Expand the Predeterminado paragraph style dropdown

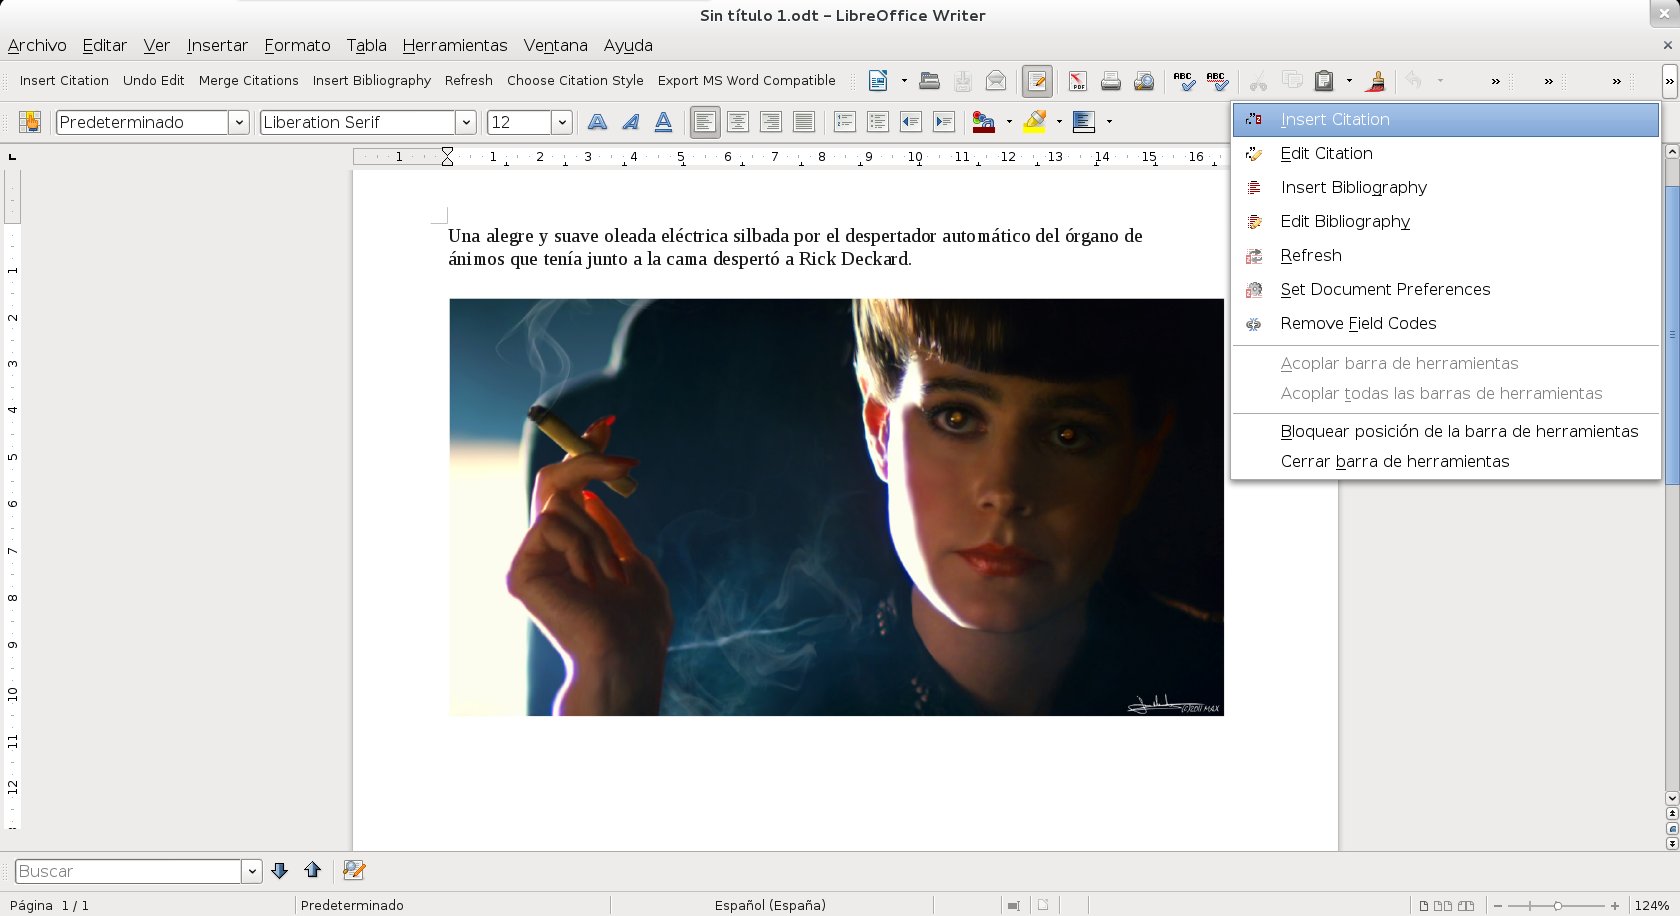[239, 122]
